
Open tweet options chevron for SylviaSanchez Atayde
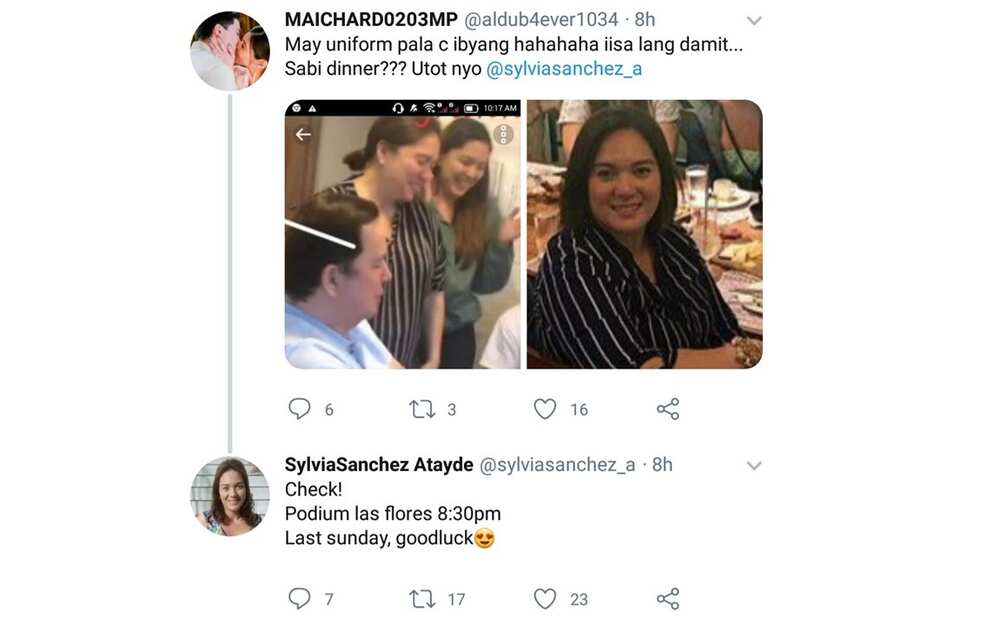(754, 466)
